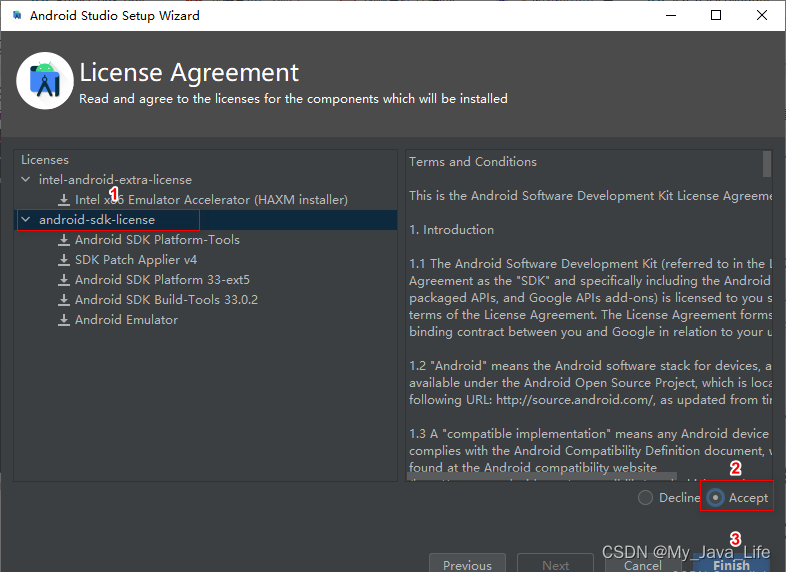The height and width of the screenshot is (572, 786).
Task: Choose the Decline radio button
Action: tap(645, 498)
